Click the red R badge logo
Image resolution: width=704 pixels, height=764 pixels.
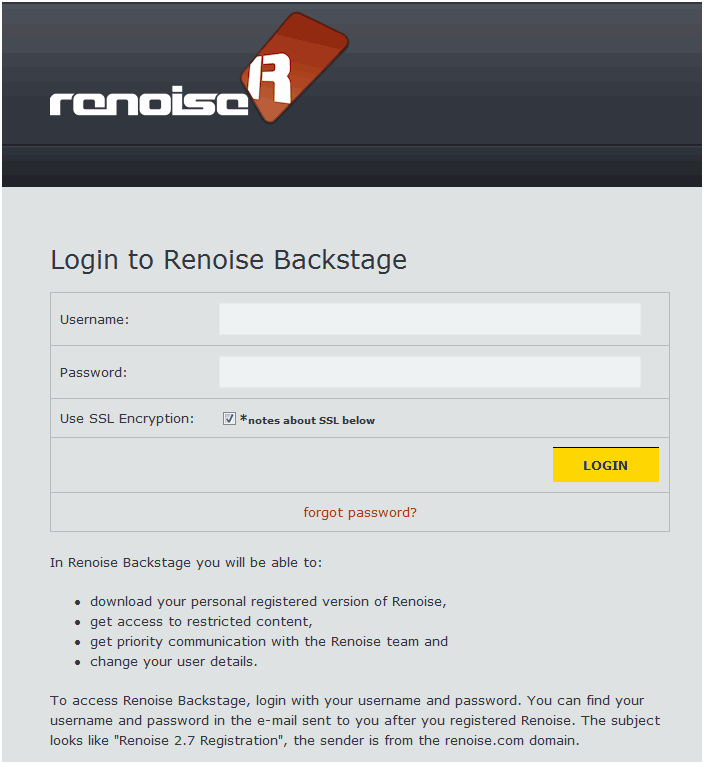(x=294, y=67)
